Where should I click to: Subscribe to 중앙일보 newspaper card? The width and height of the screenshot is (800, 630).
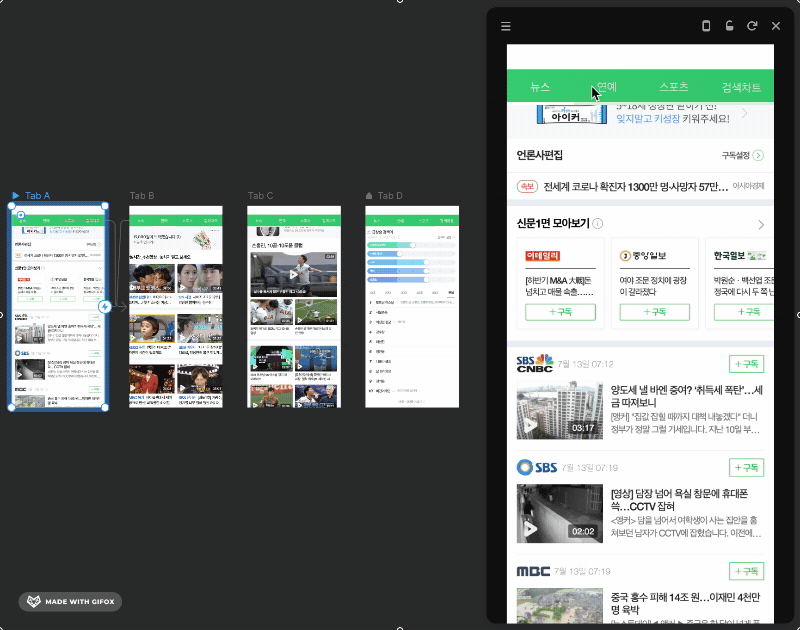(x=655, y=312)
